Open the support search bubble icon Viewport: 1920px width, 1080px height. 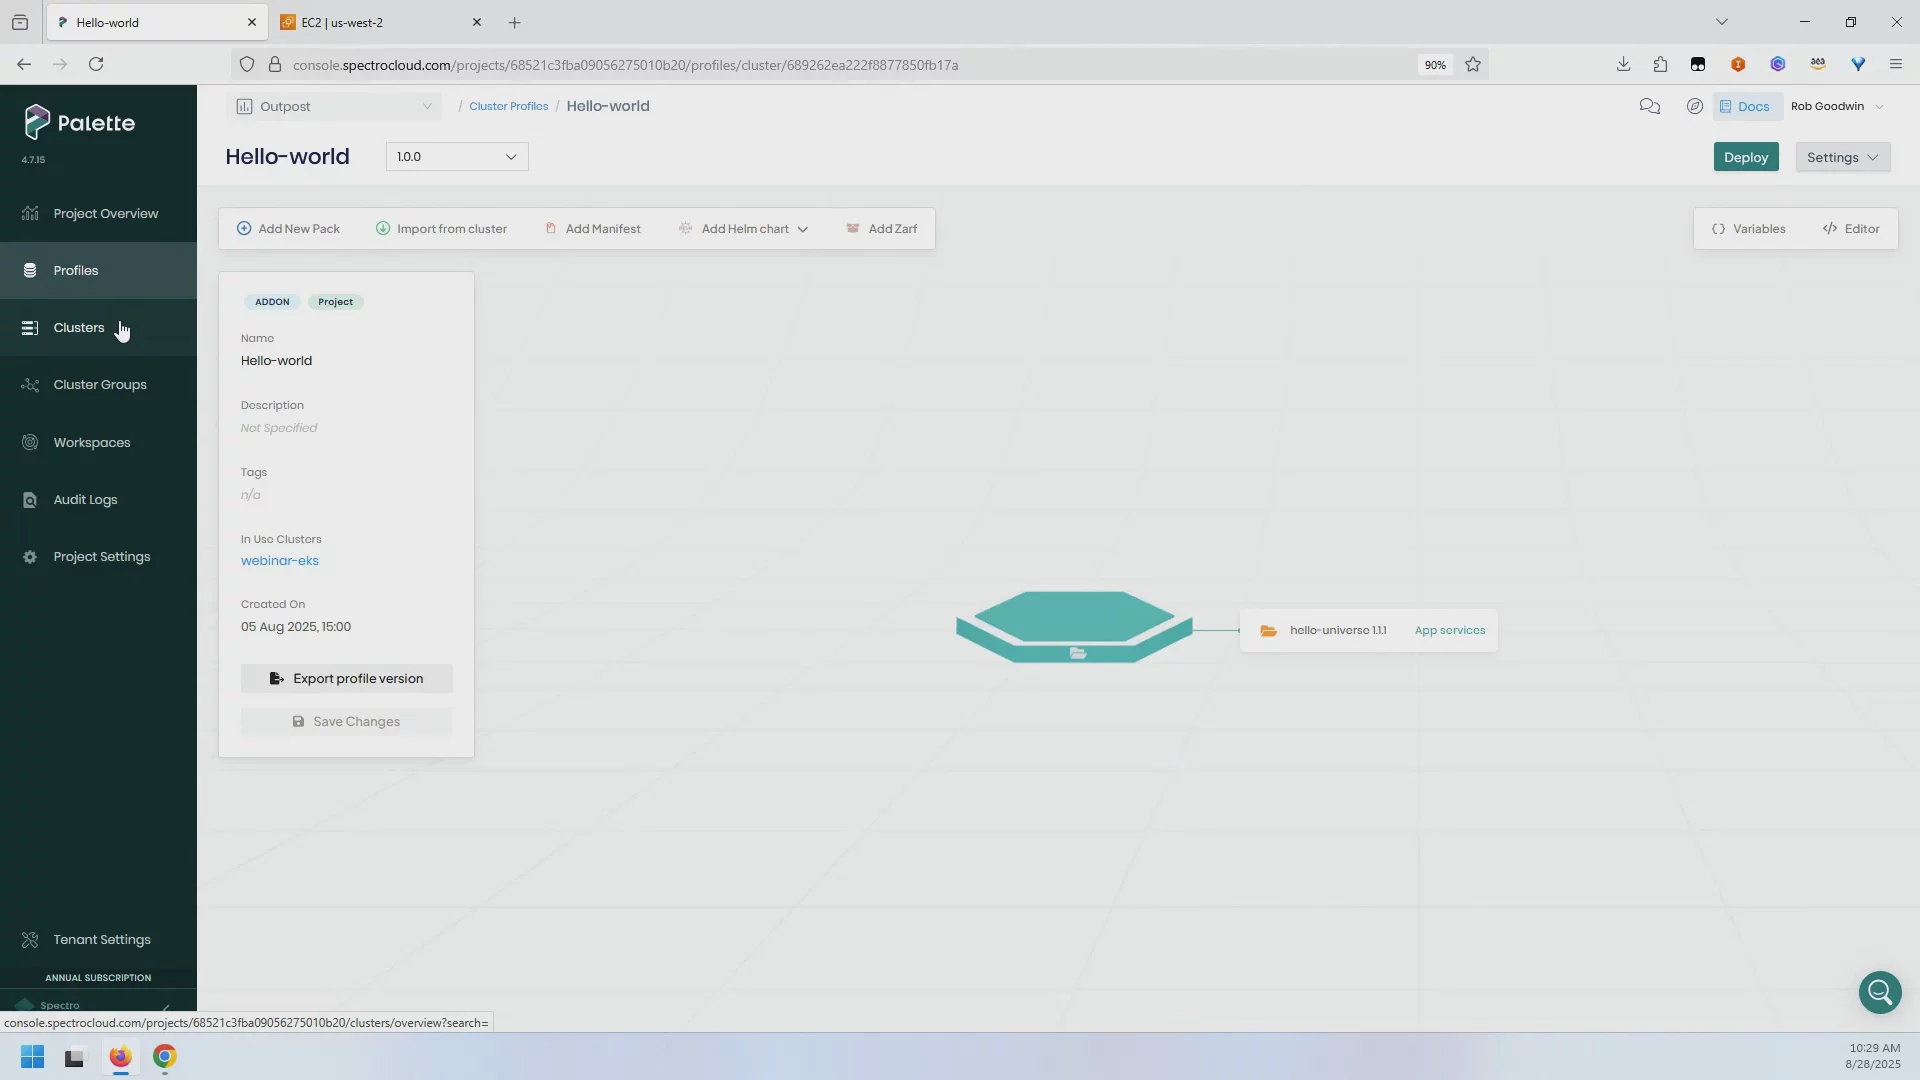(x=1879, y=992)
